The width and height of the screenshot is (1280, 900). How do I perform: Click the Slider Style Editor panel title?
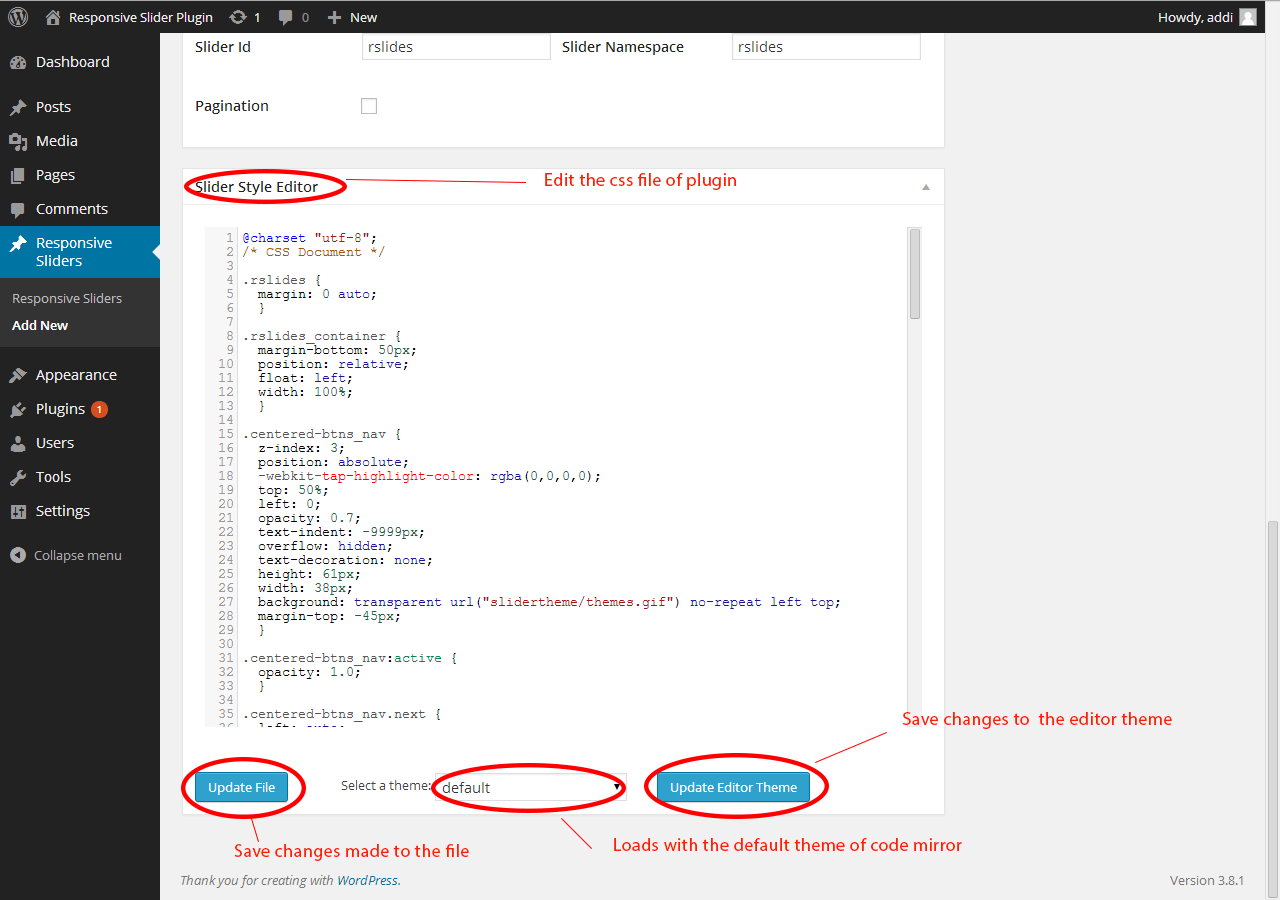click(x=257, y=187)
